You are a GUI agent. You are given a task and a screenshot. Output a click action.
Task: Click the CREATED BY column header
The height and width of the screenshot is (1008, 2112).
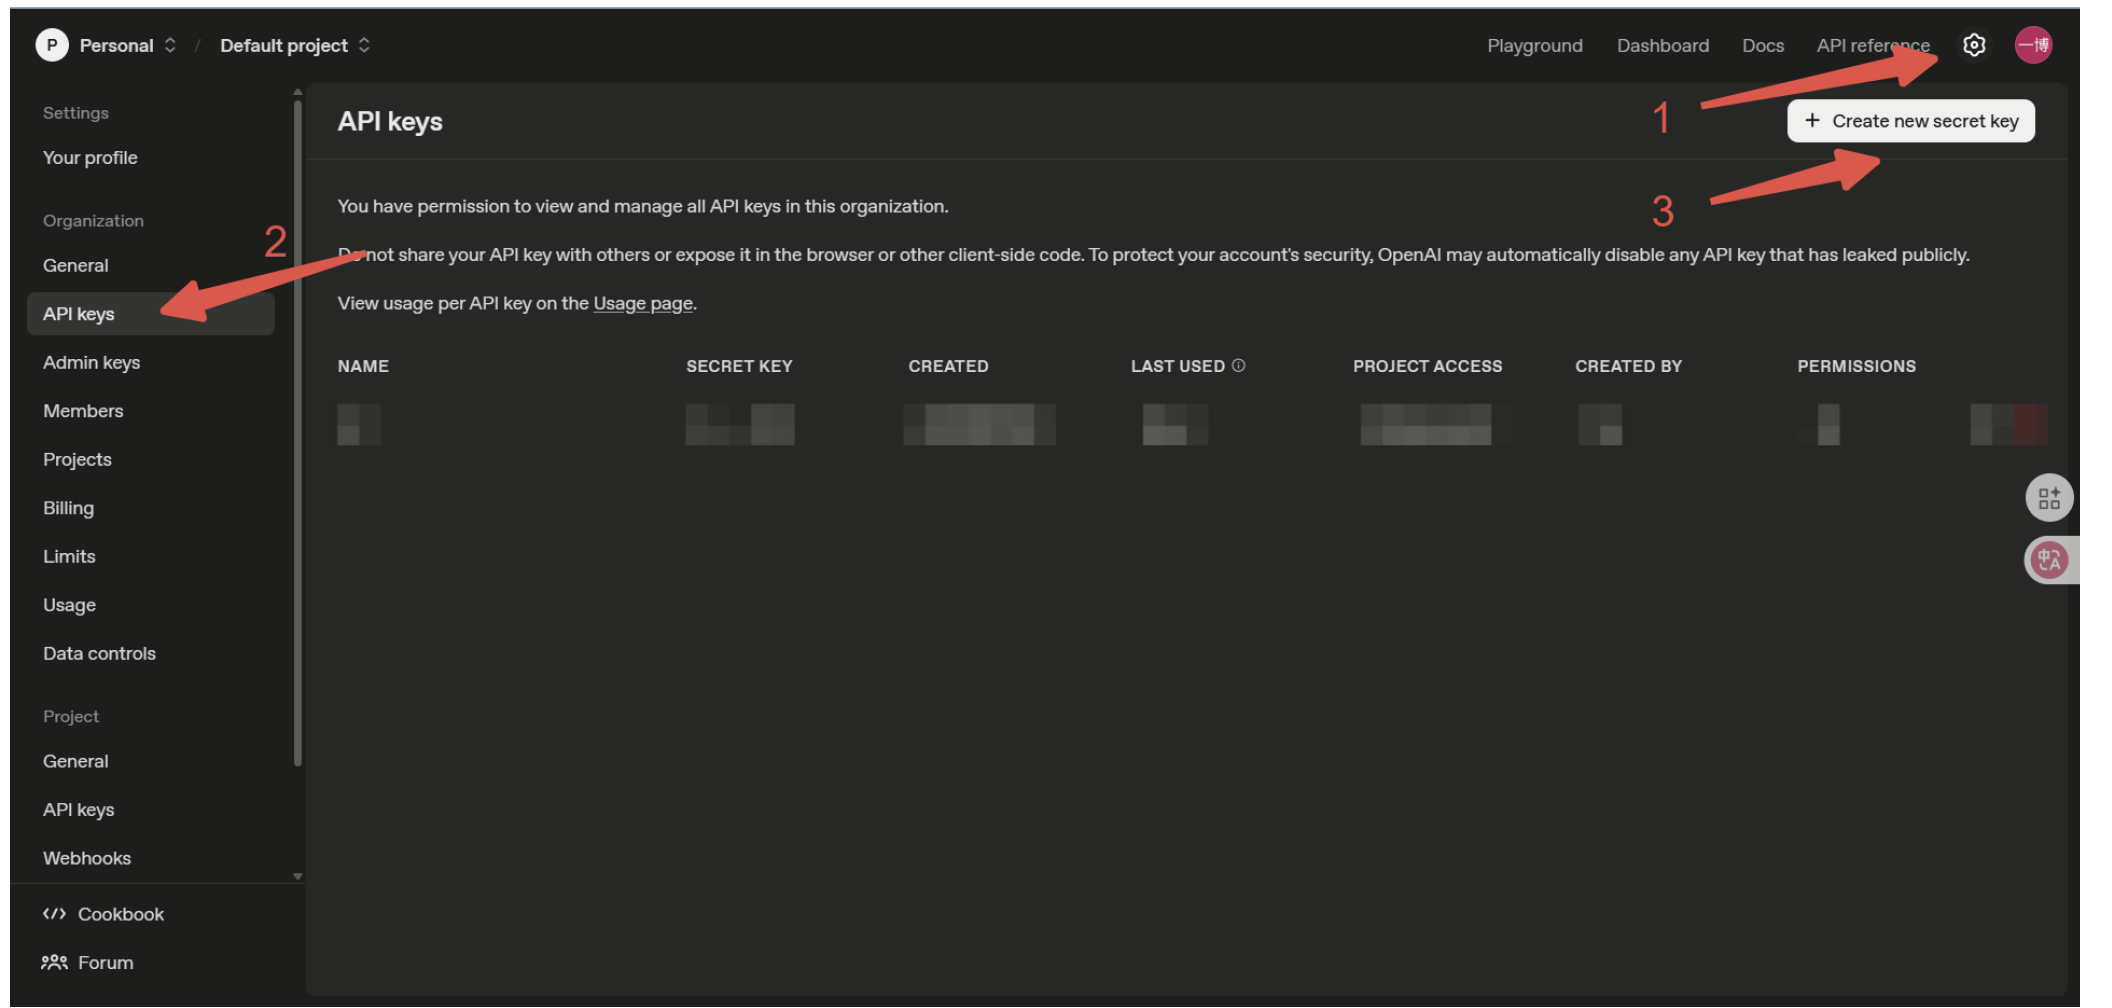coord(1628,366)
